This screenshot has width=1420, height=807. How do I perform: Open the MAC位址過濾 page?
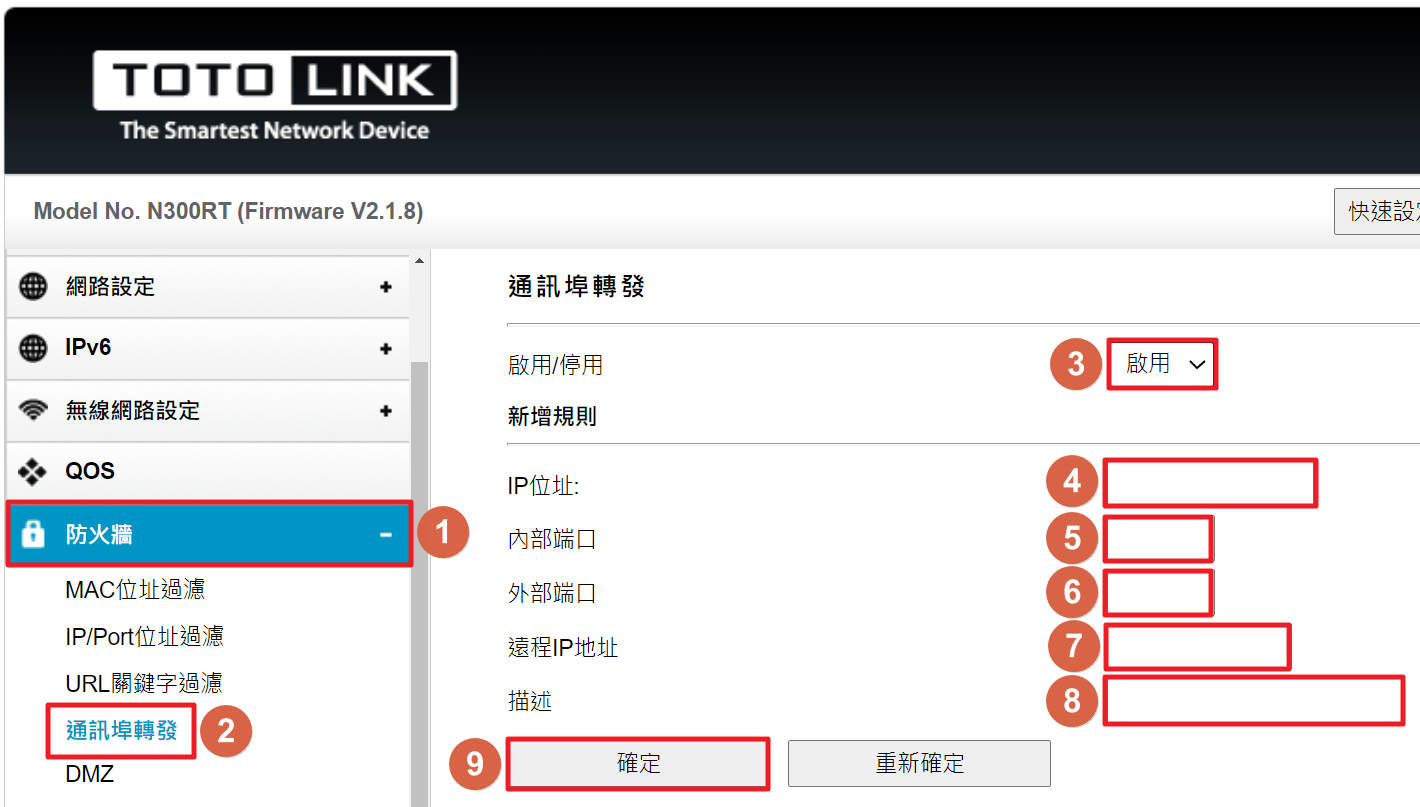[x=135, y=589]
